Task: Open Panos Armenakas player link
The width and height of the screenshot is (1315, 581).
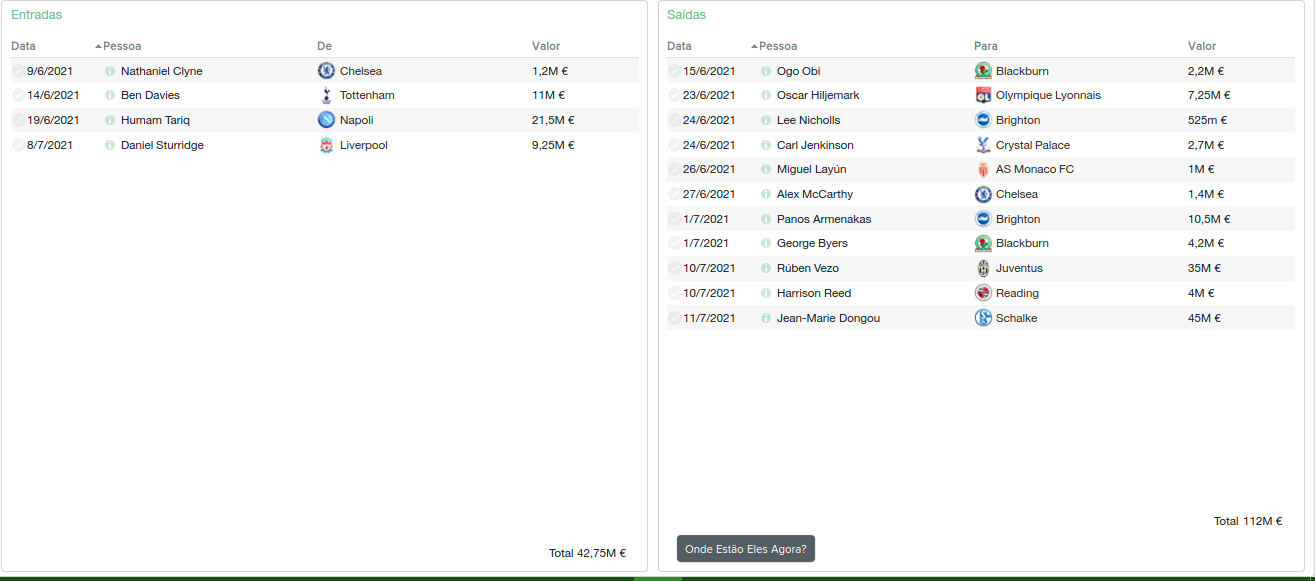Action: tap(824, 219)
